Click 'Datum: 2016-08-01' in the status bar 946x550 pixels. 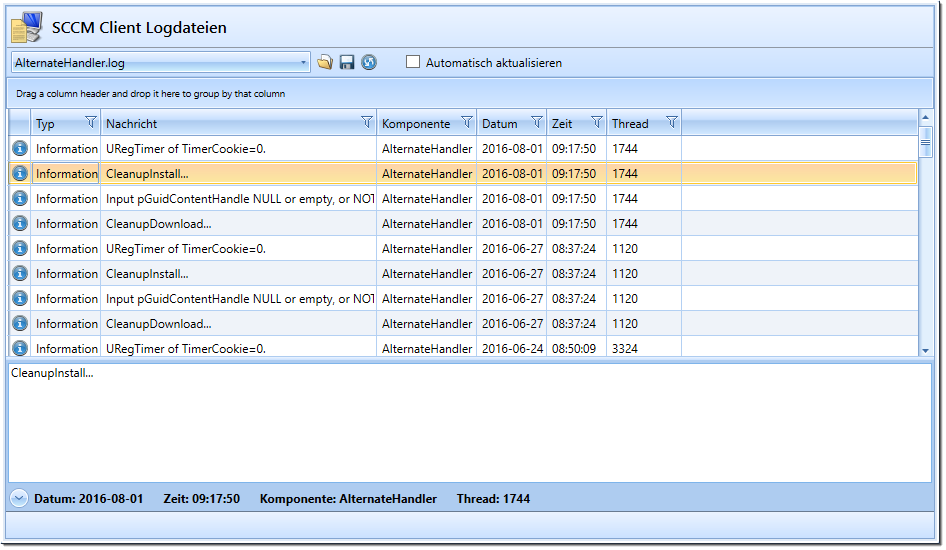click(89, 499)
